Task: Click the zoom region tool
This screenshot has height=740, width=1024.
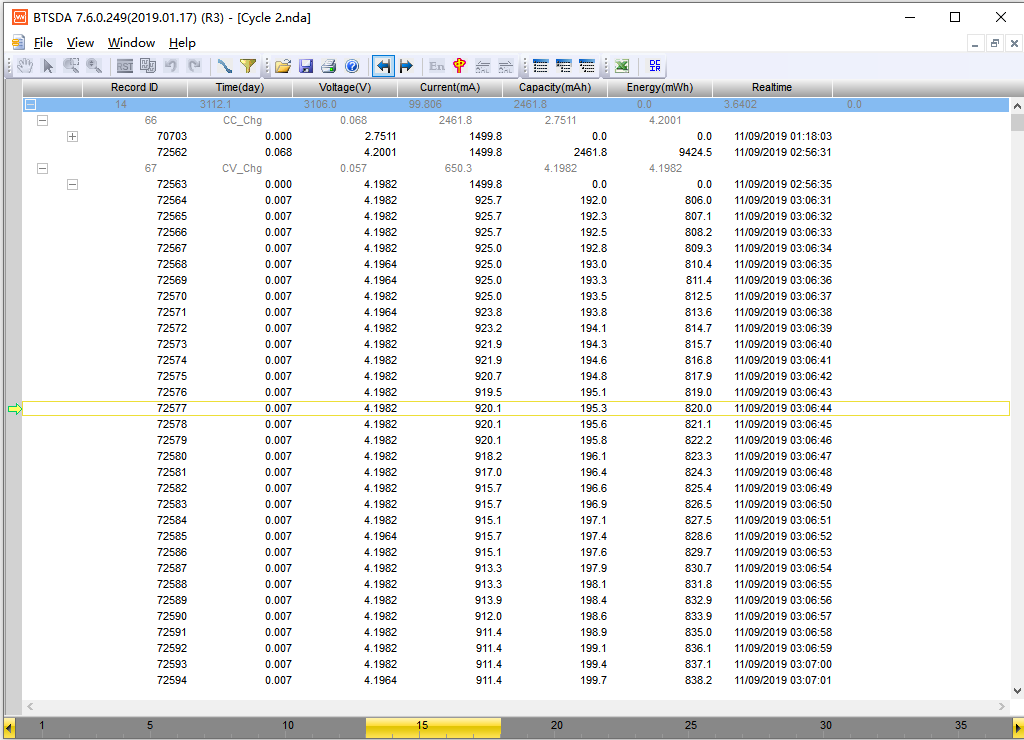Action: click(x=71, y=66)
